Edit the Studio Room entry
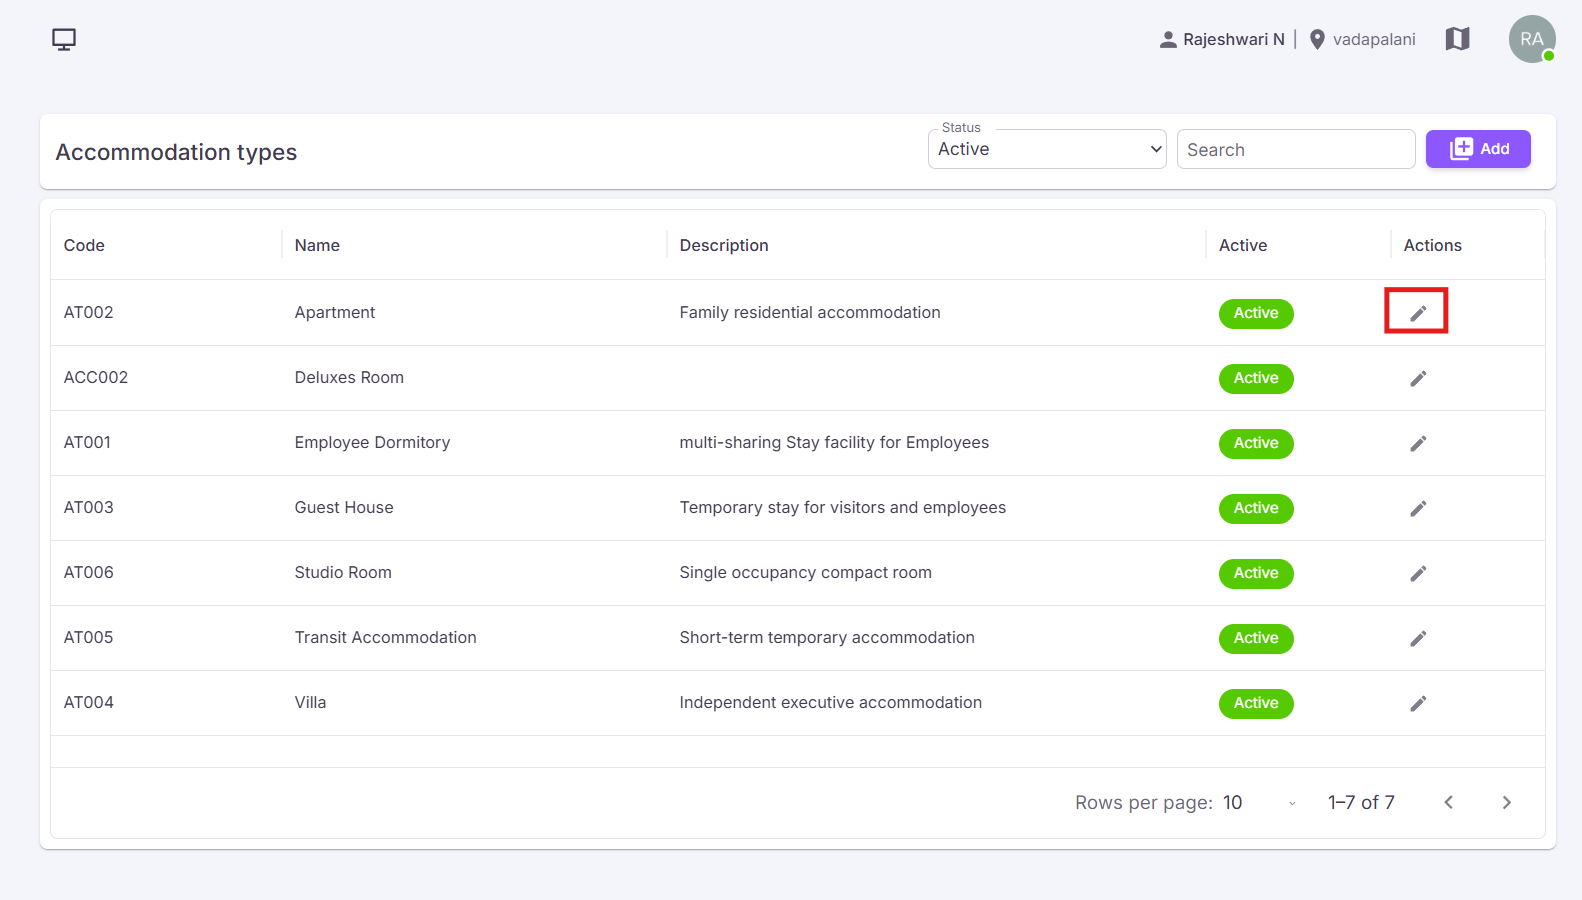Screen dimensions: 1582x900 tap(1418, 573)
